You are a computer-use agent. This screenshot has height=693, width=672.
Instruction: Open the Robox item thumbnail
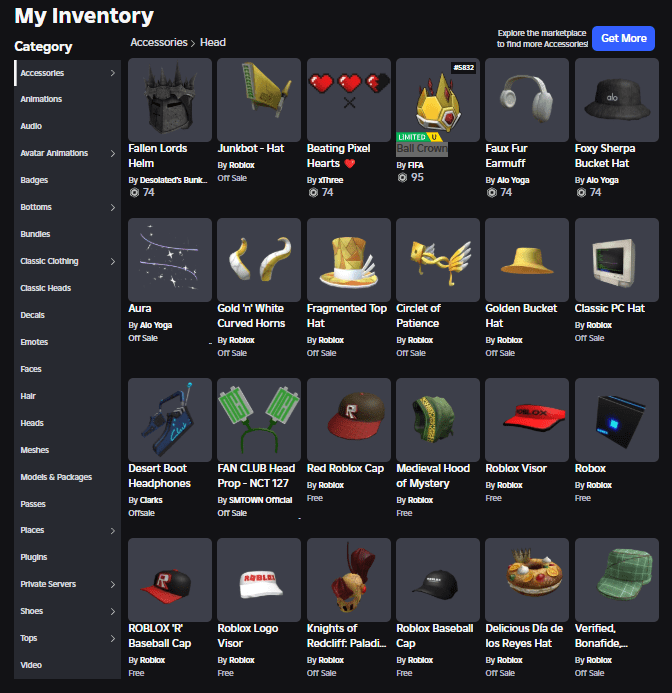tap(617, 420)
